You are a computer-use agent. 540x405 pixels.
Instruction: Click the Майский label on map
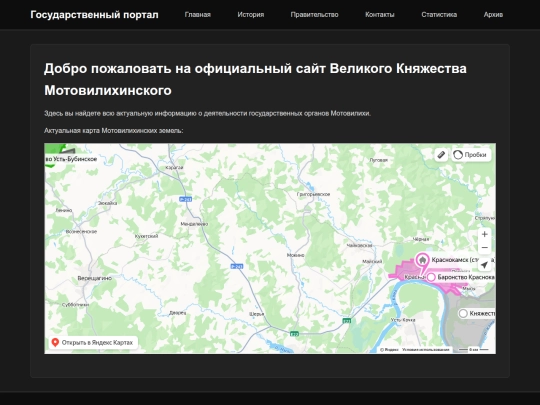coord(372,261)
